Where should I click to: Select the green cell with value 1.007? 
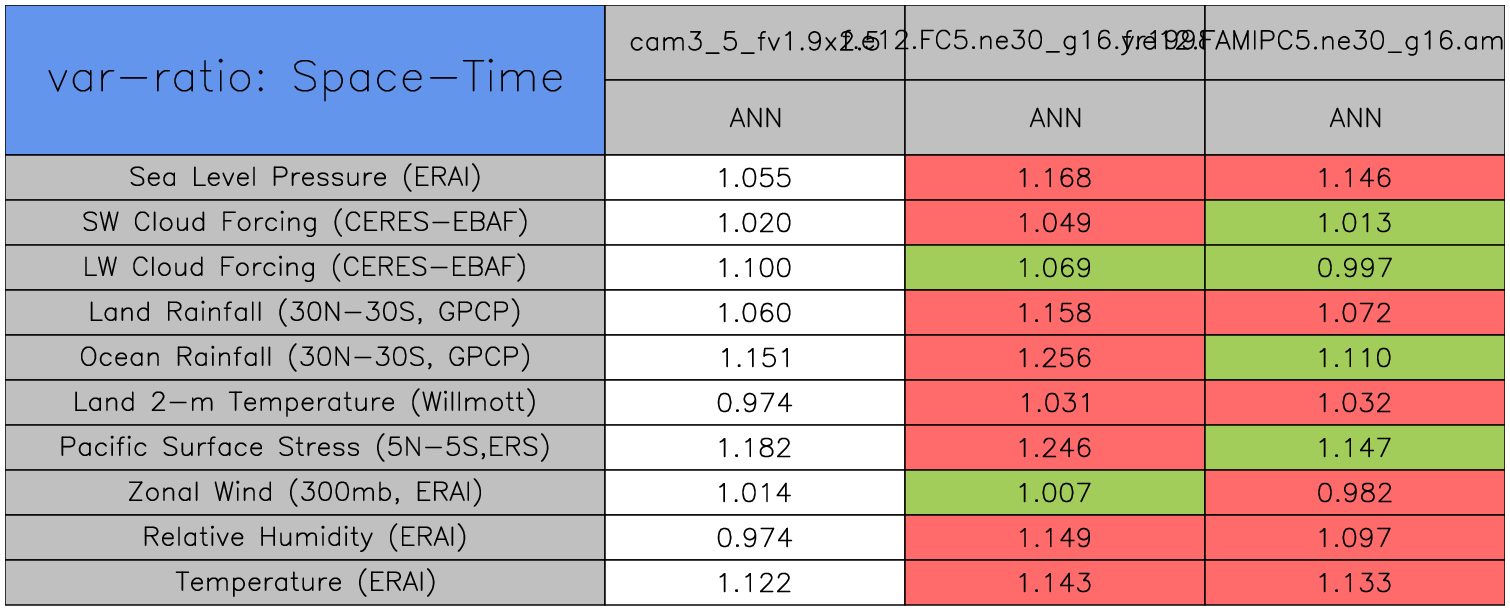(1055, 493)
